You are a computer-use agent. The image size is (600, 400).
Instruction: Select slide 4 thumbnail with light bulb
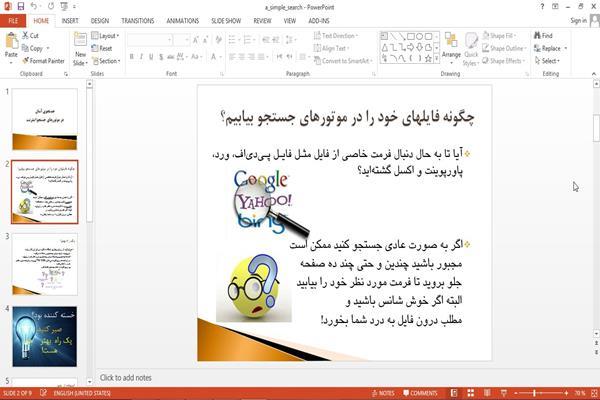[x=45, y=336]
